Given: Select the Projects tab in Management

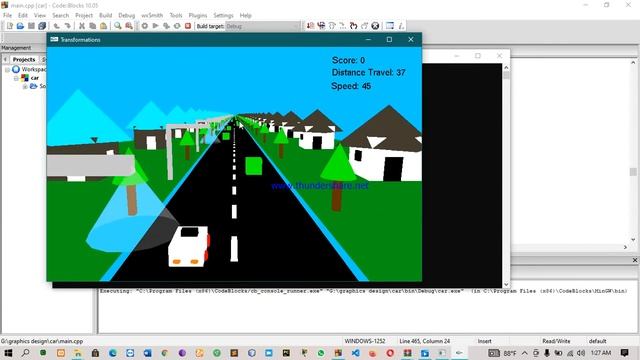Looking at the screenshot, I should 24,60.
